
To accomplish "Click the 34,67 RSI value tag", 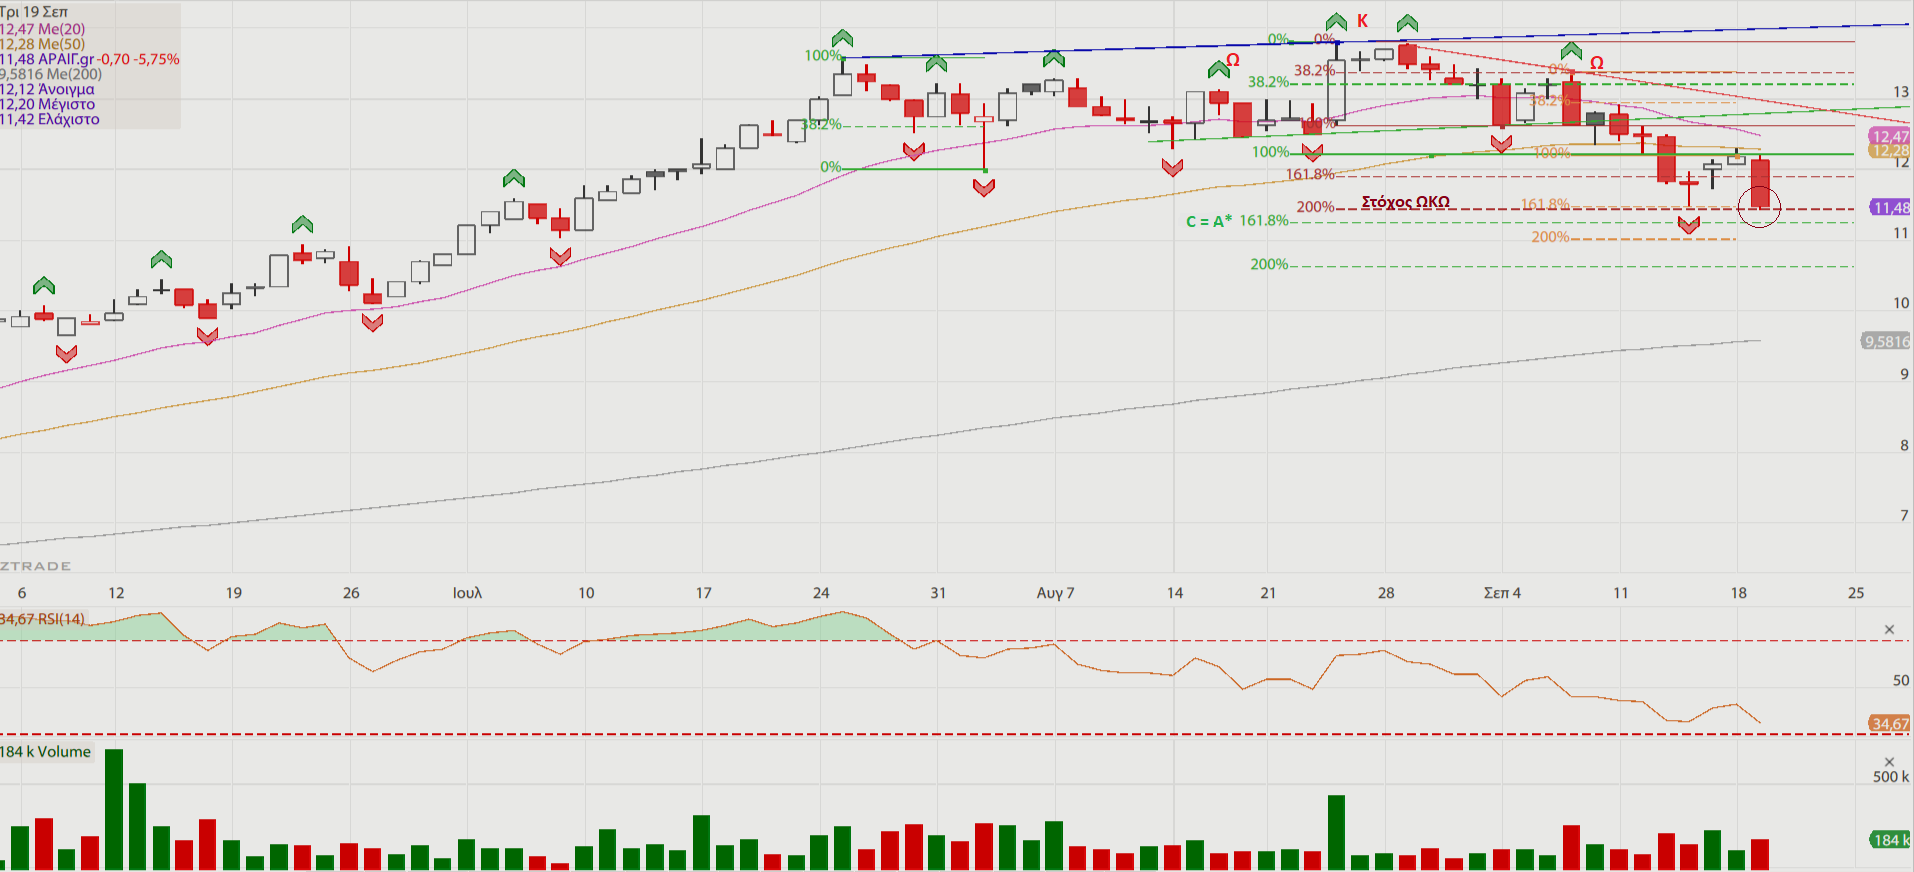I will 1889,723.
